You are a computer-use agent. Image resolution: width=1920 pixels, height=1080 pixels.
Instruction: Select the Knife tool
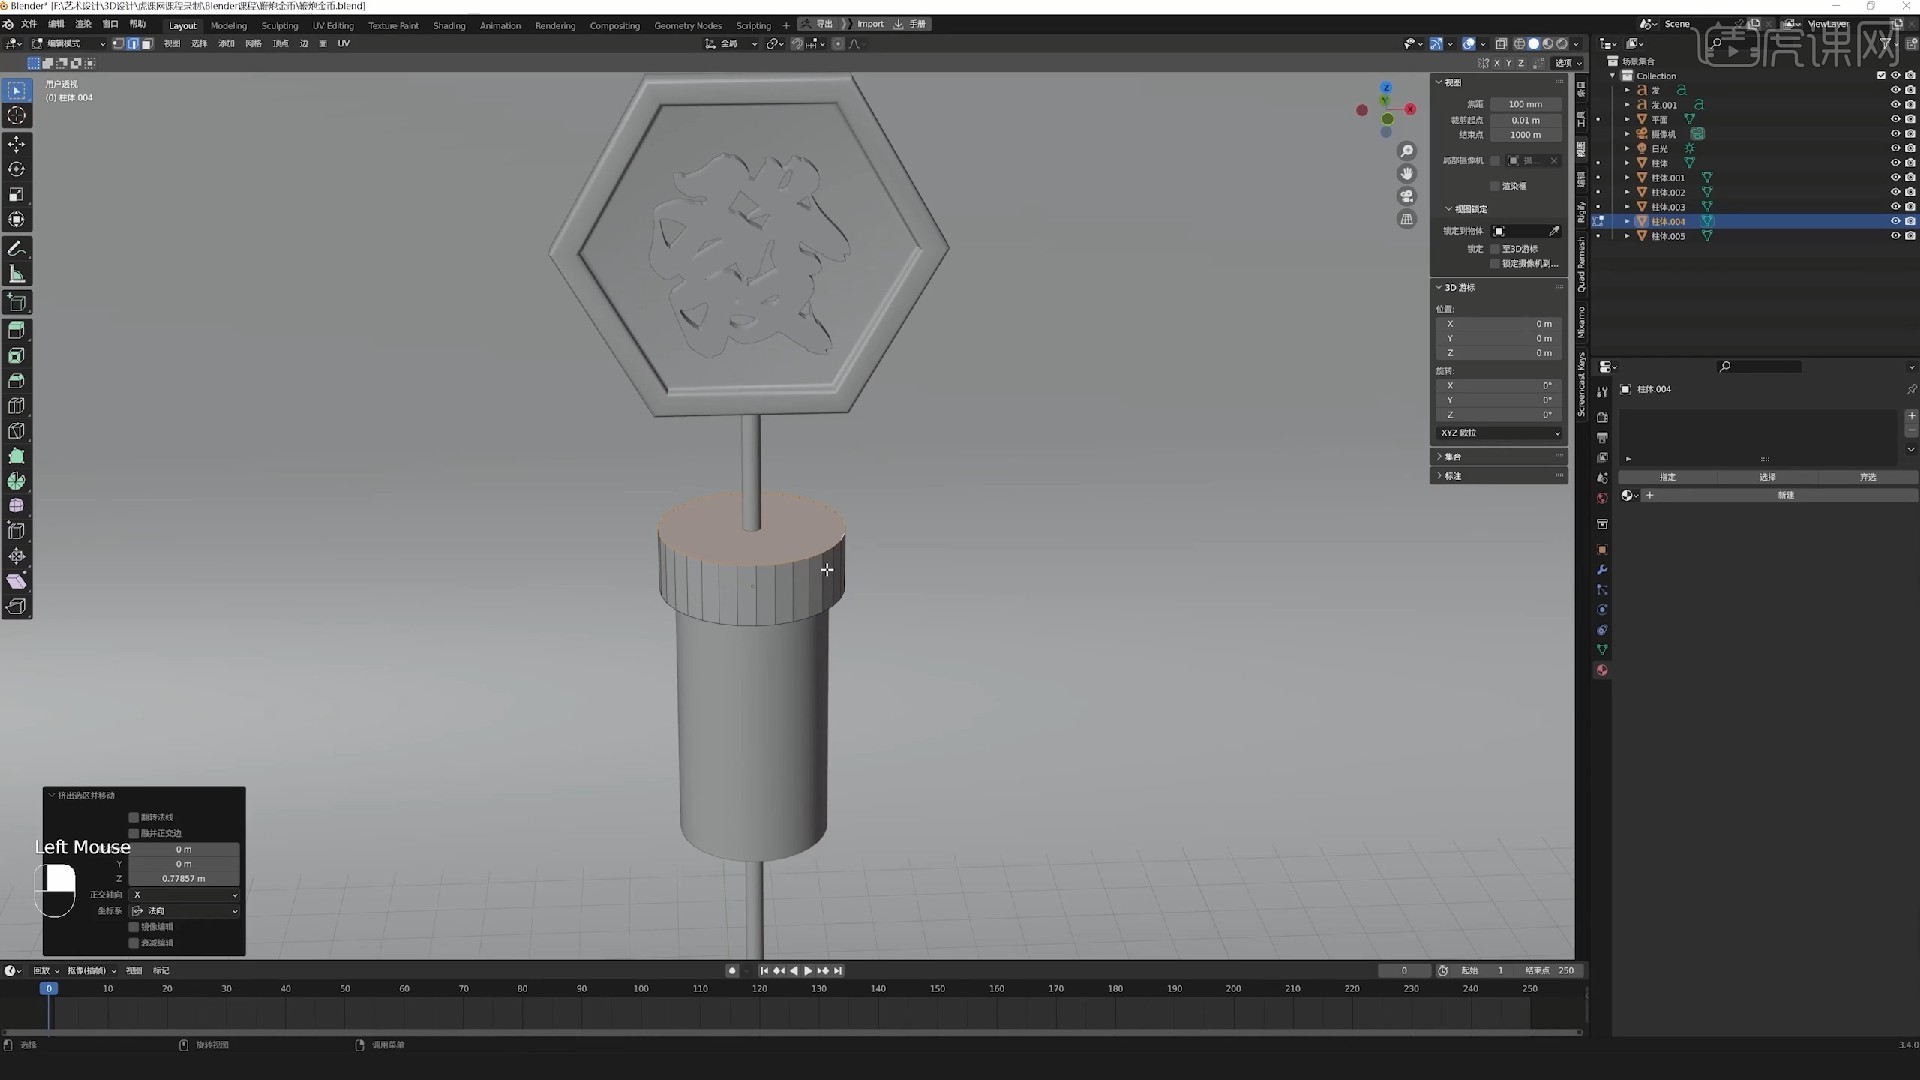pyautogui.click(x=17, y=431)
